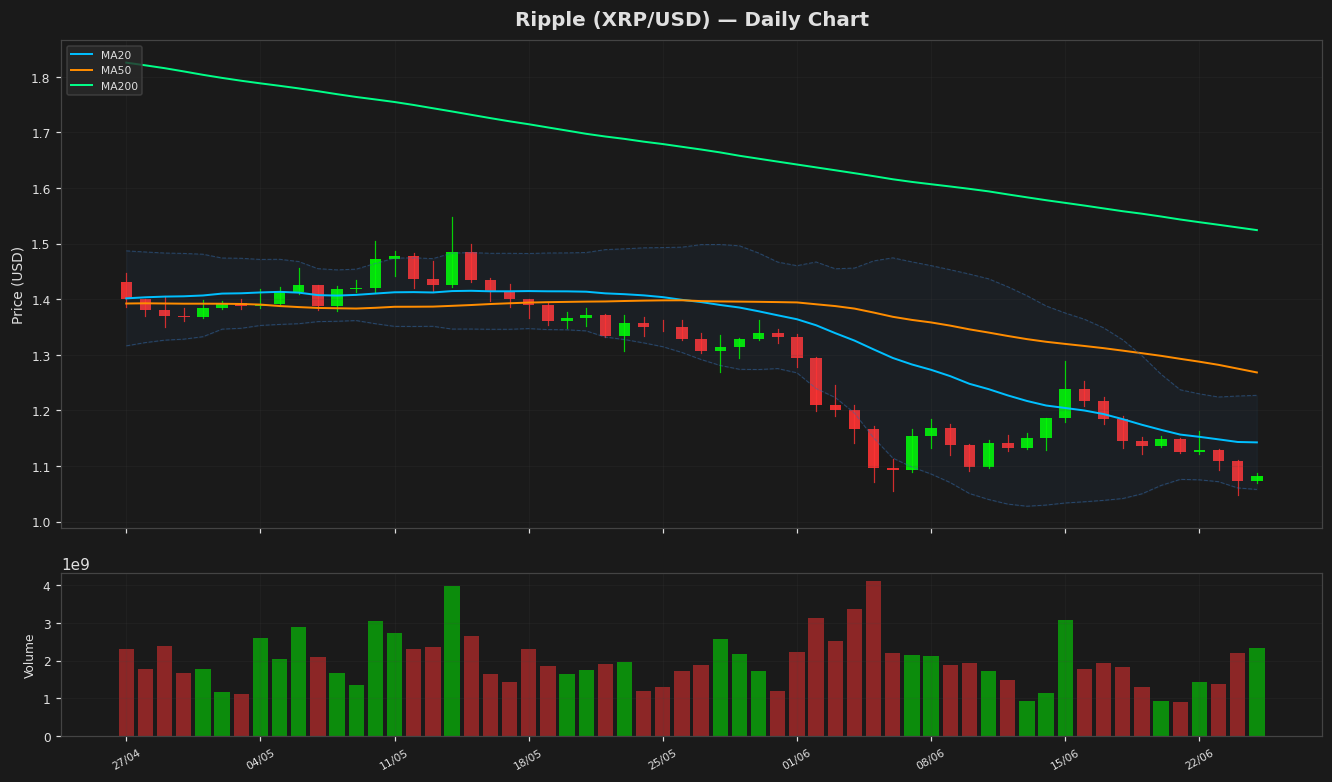
Task: Click the 01/06 date label
Action: click(x=797, y=759)
